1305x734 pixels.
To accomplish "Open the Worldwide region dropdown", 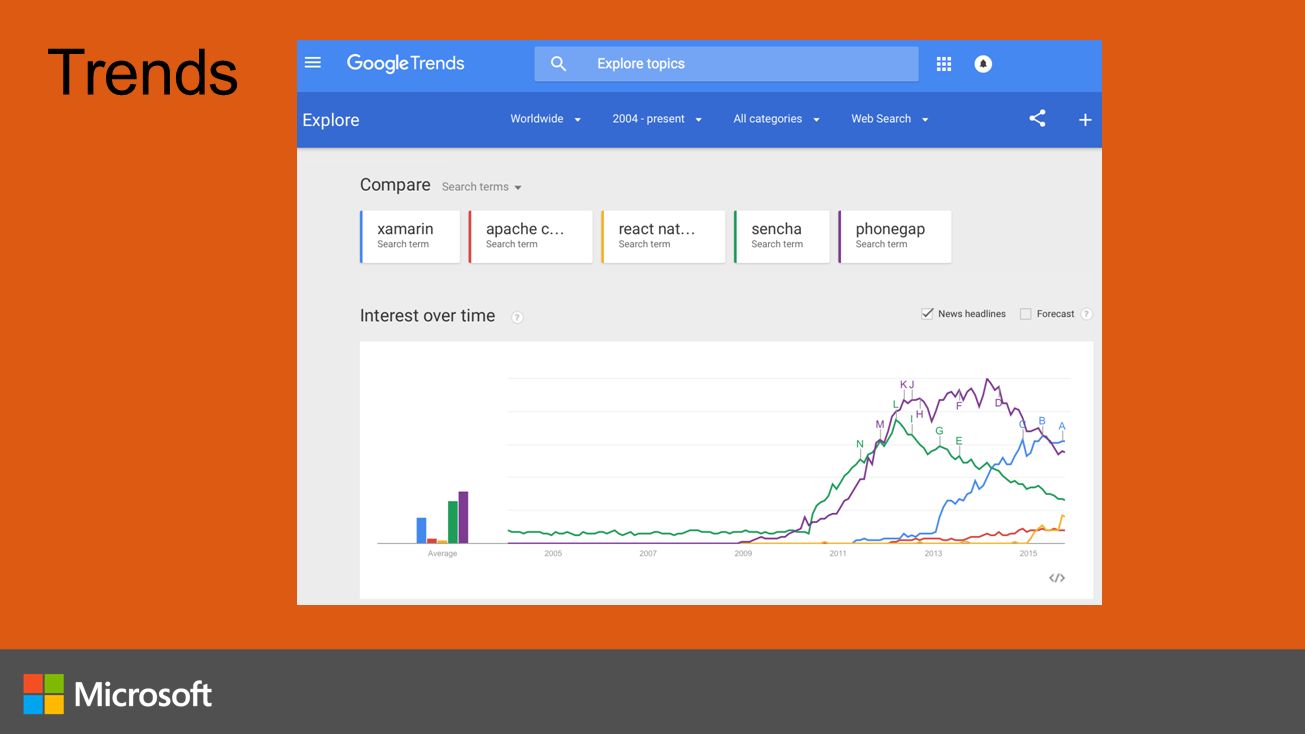I will 545,119.
